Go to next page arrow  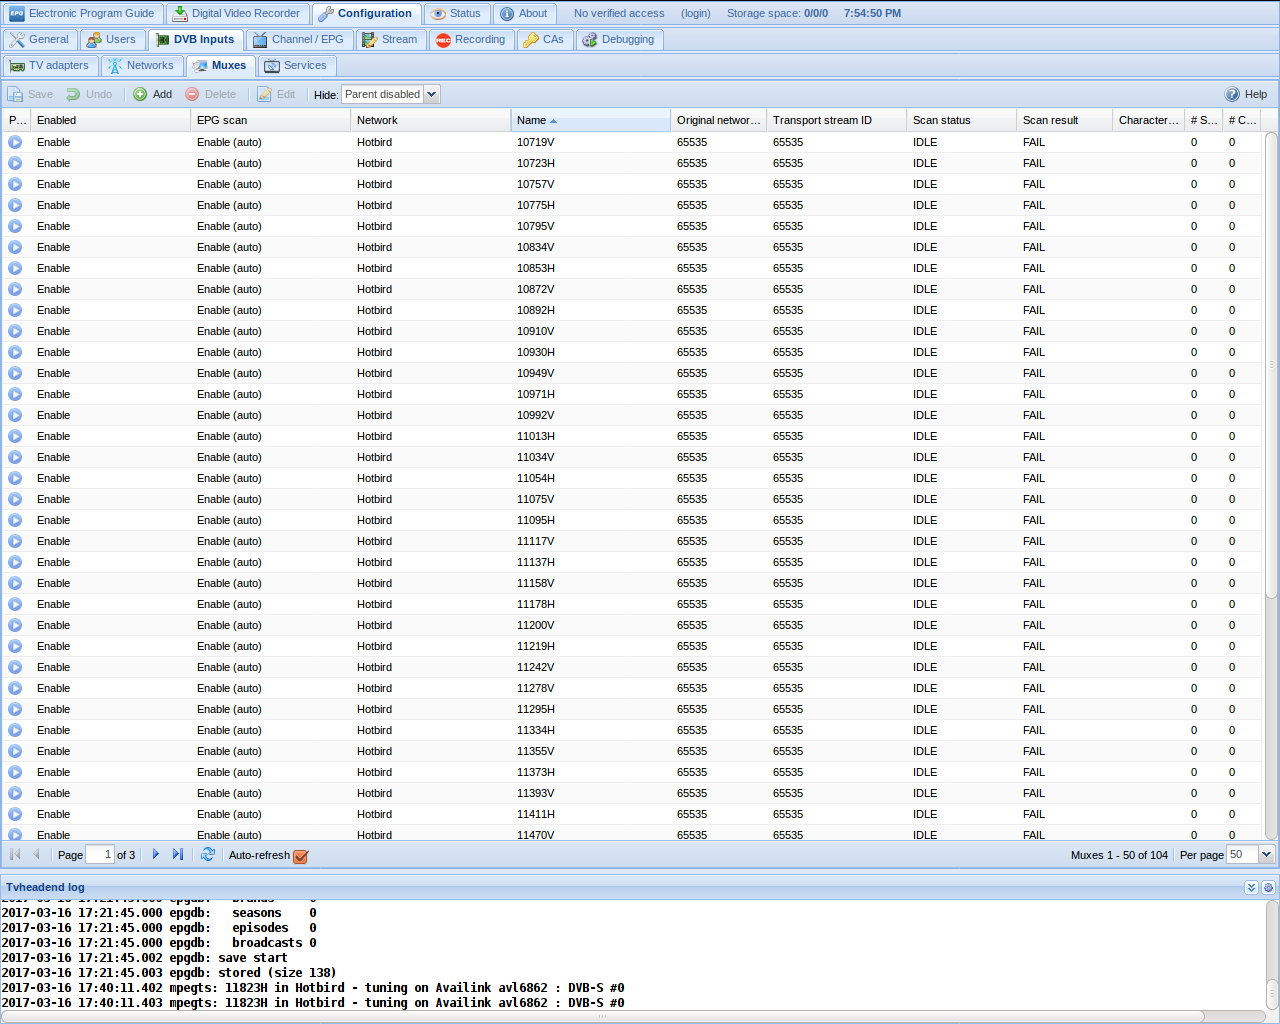[156, 854]
